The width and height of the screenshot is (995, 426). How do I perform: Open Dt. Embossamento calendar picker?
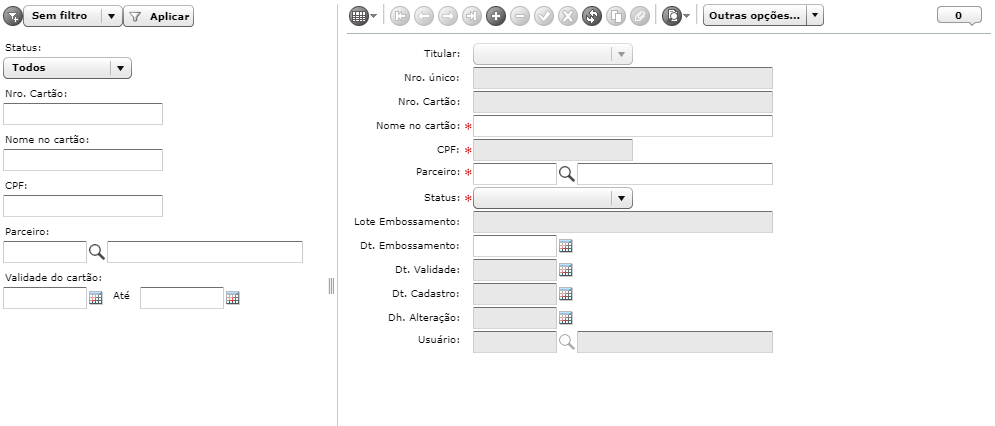(565, 246)
